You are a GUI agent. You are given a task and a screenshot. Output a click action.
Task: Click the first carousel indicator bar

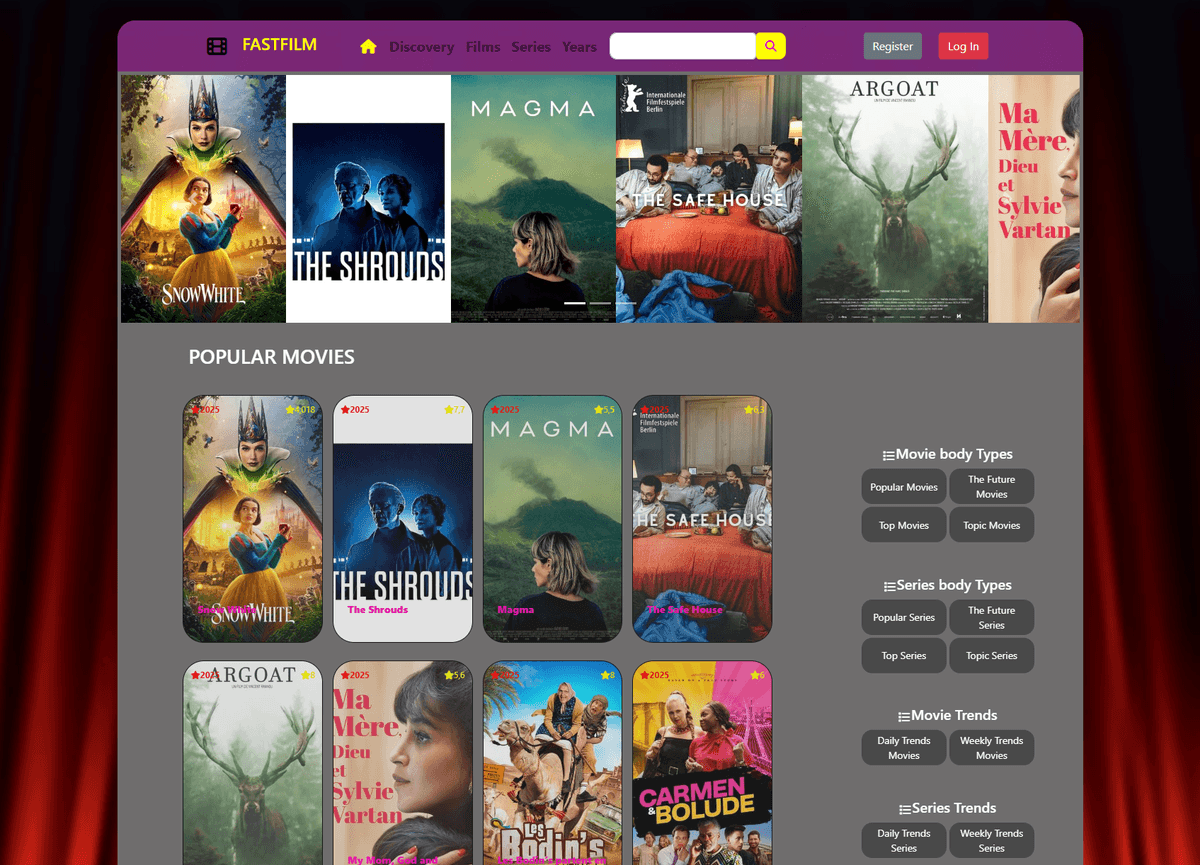point(575,303)
